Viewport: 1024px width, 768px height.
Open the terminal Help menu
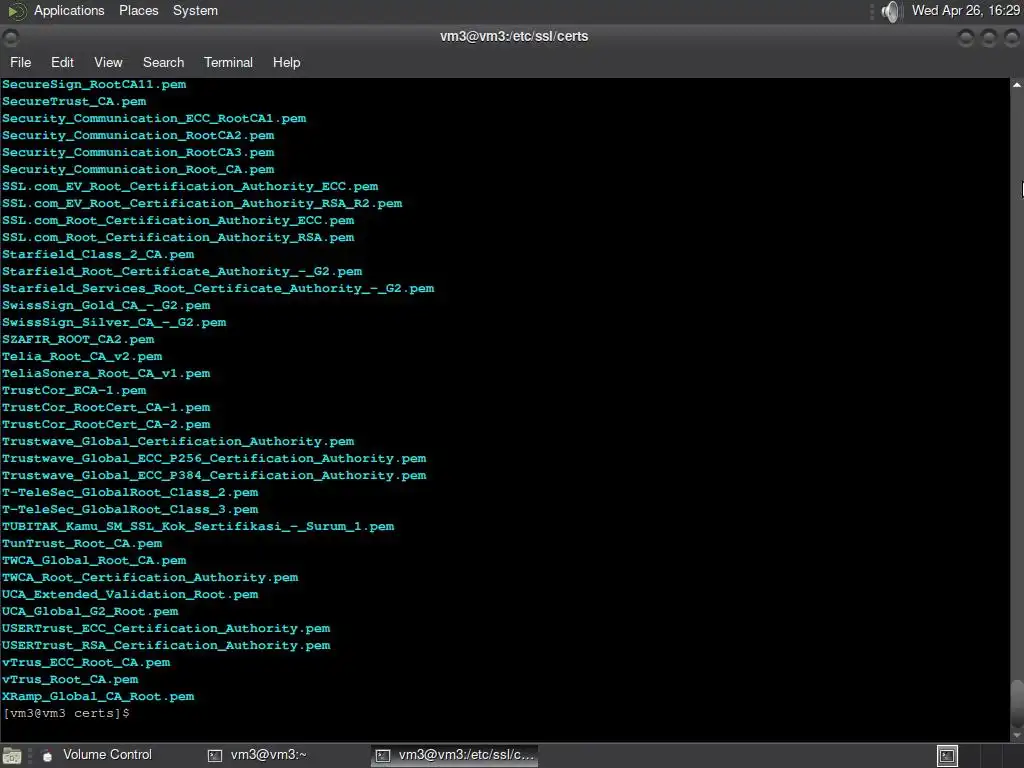pyautogui.click(x=286, y=62)
